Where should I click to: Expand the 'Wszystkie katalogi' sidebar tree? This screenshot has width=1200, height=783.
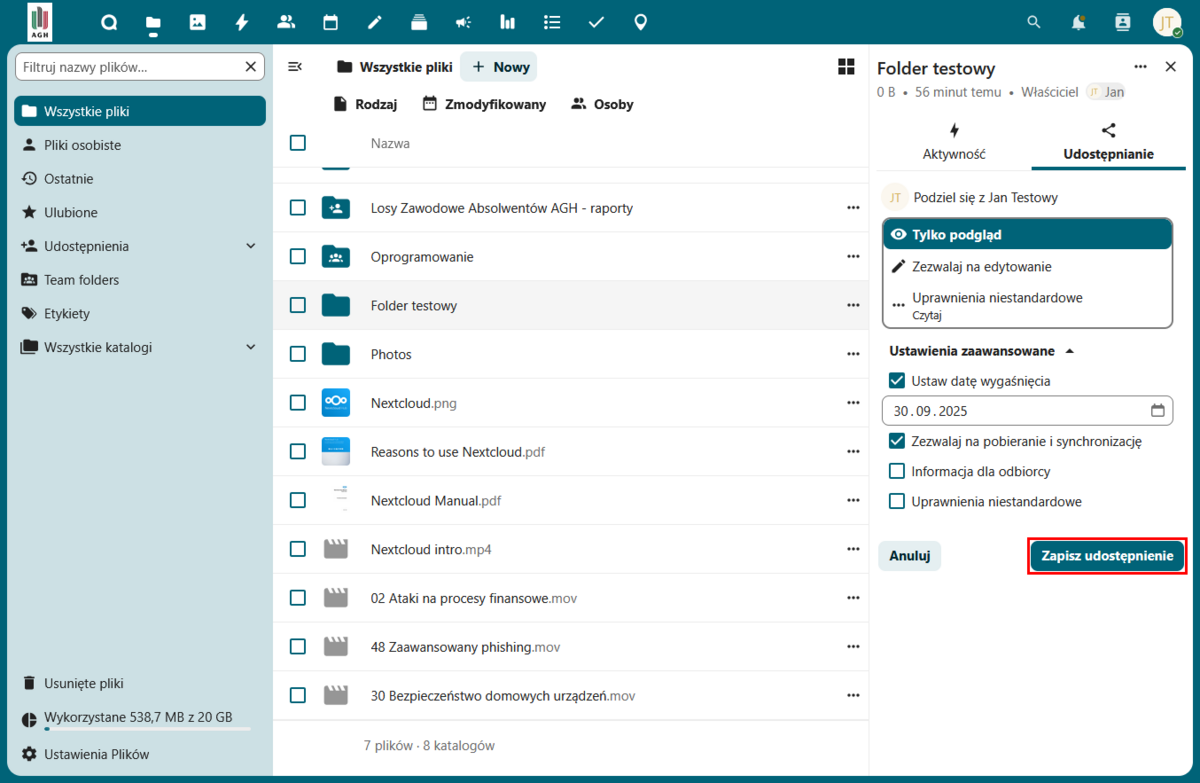tap(251, 347)
